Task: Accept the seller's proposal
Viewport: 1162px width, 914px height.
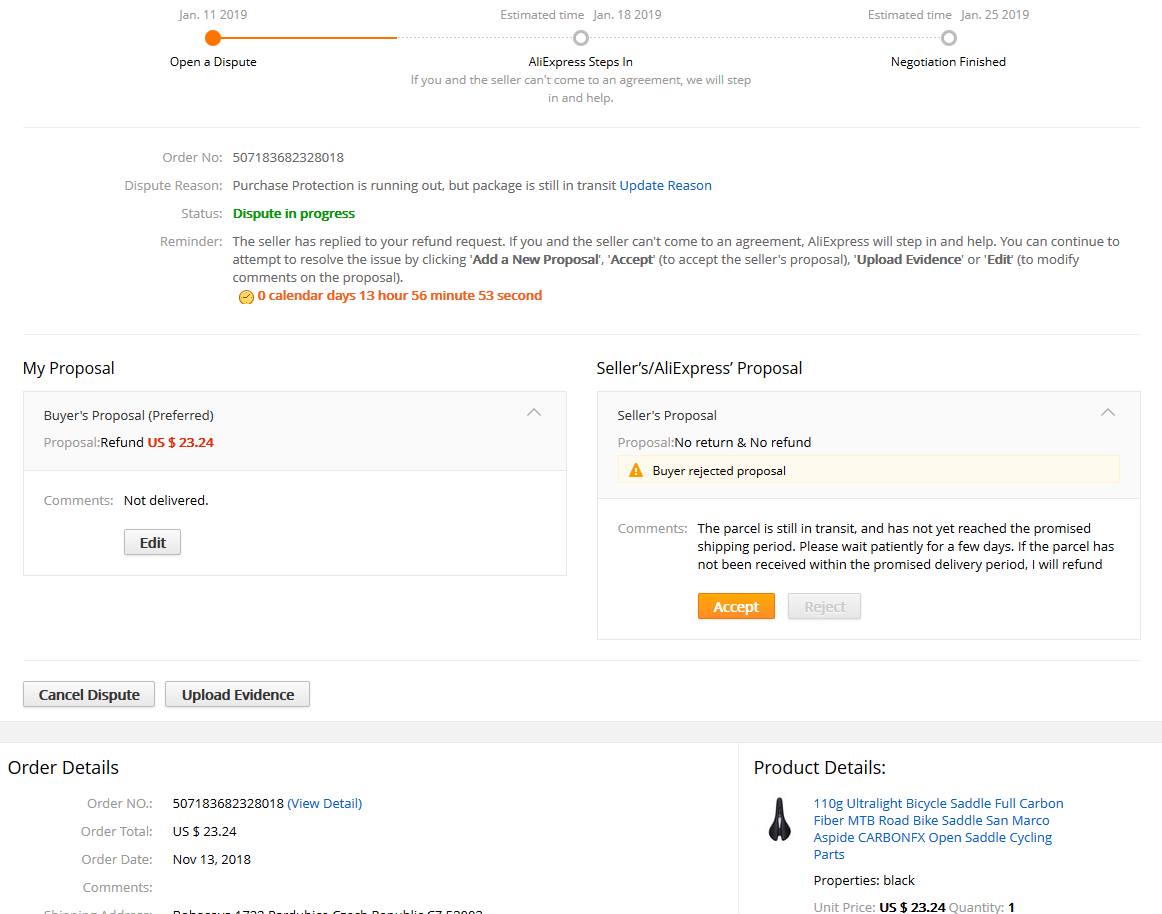Action: pos(736,606)
